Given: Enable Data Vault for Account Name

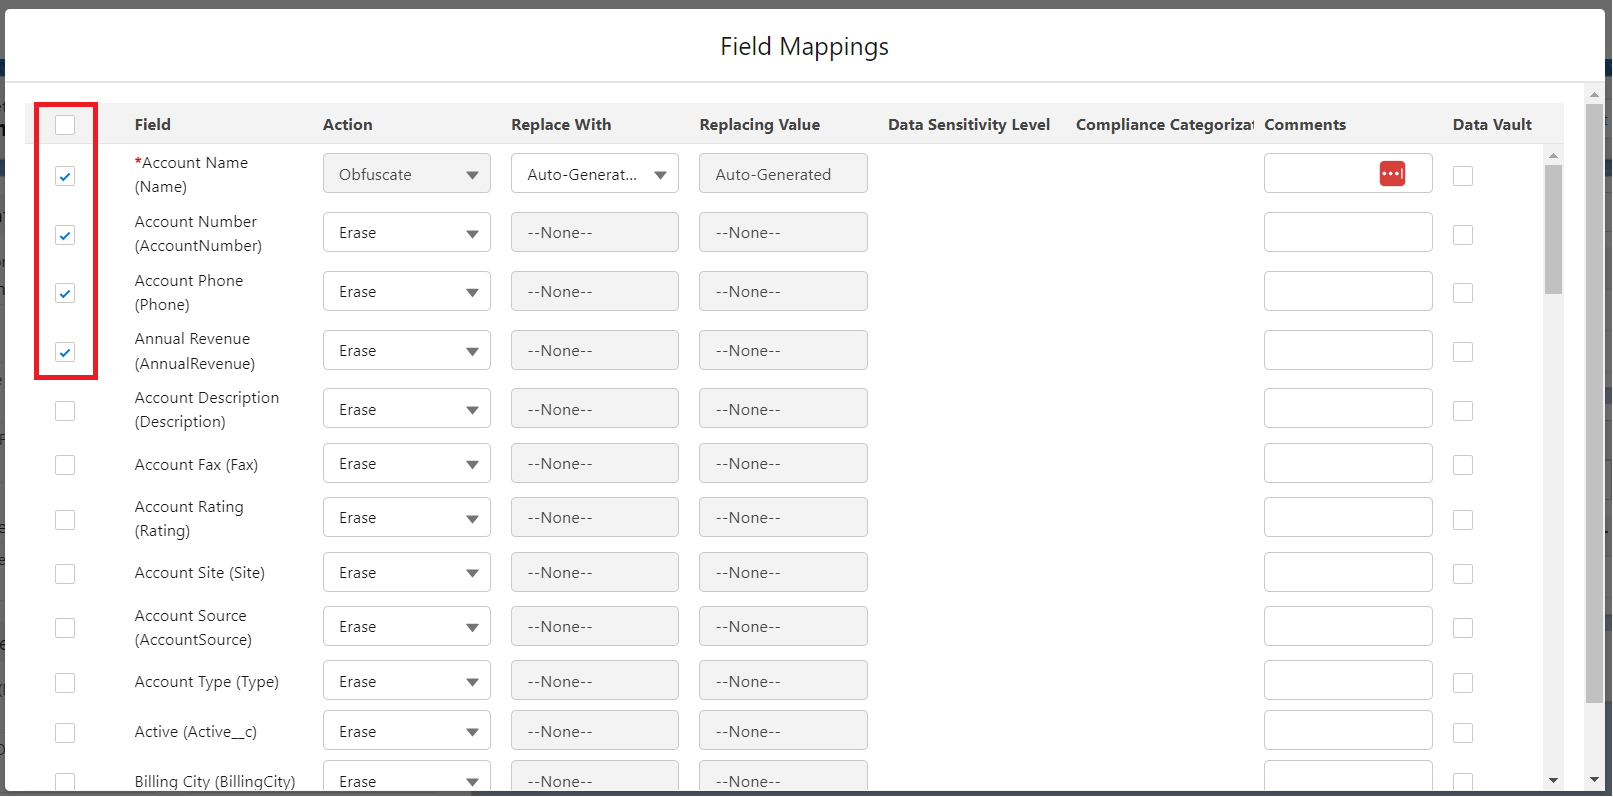Looking at the screenshot, I should point(1463,176).
